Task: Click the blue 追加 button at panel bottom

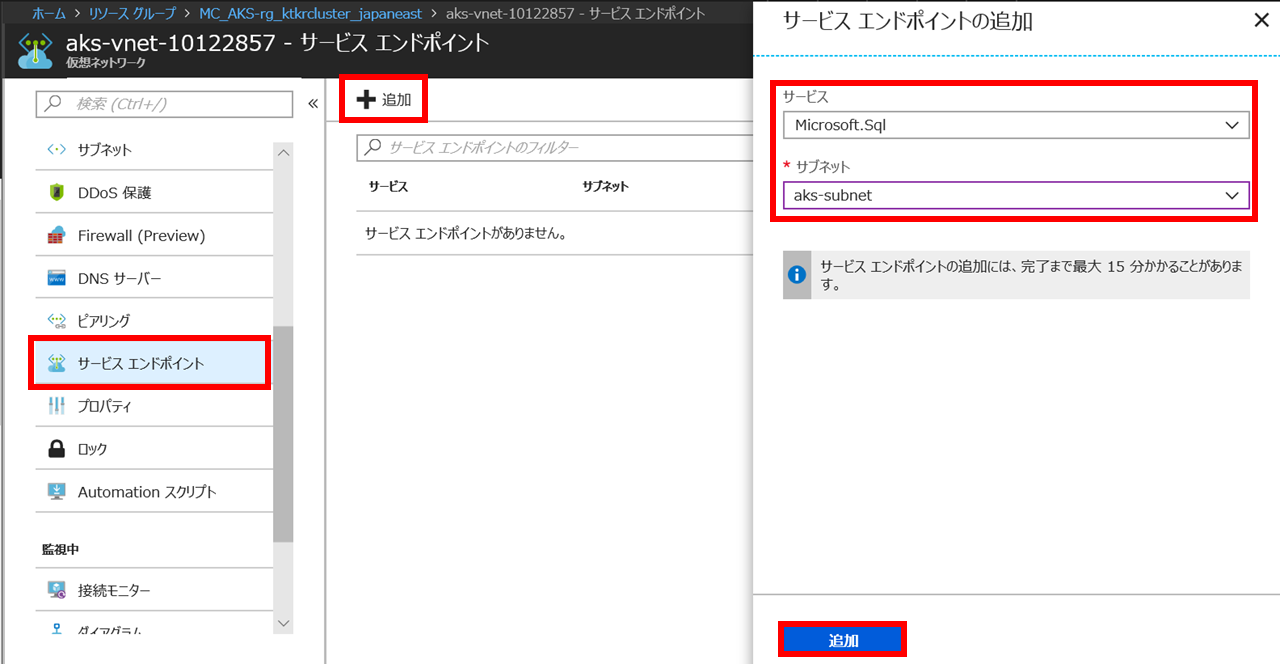Action: [x=843, y=641]
